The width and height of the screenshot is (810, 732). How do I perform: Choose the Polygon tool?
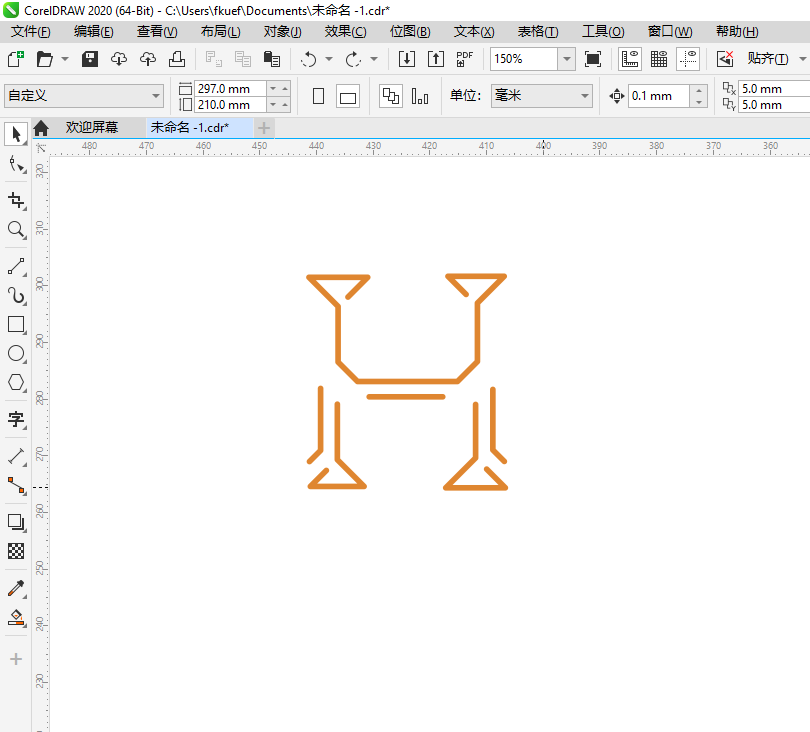[x=16, y=382]
